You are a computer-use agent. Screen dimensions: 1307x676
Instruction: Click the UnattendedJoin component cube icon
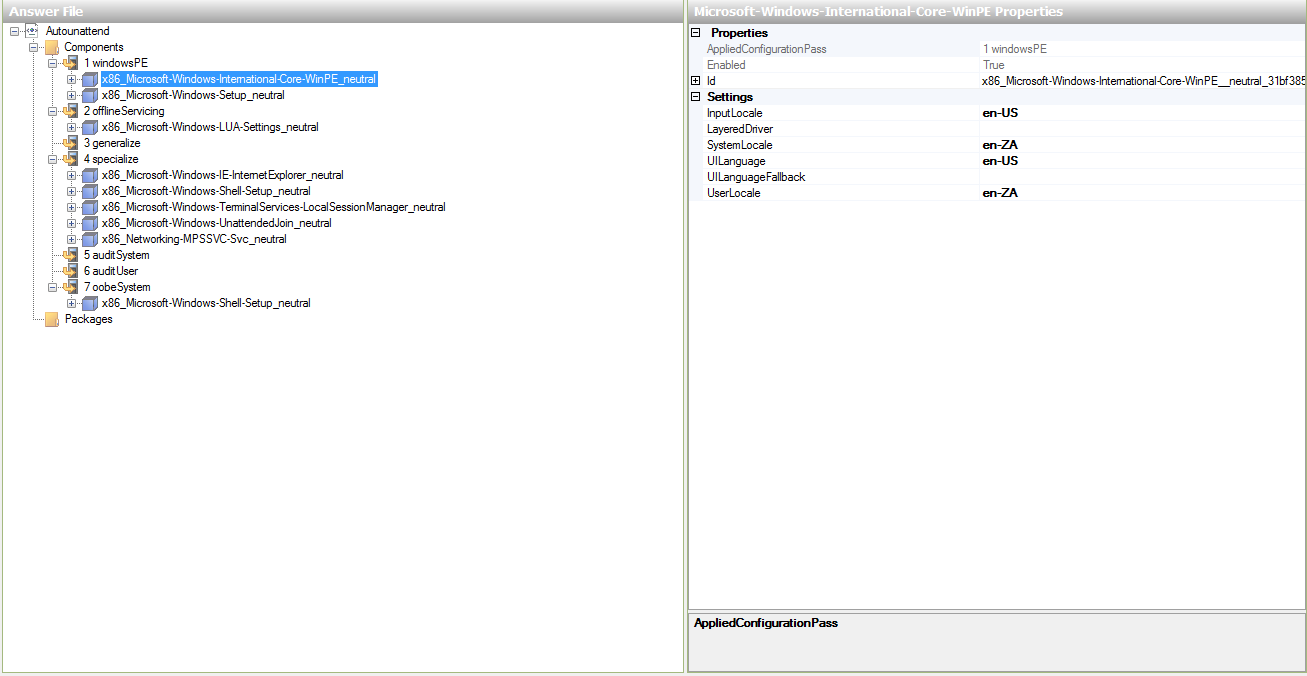[90, 223]
